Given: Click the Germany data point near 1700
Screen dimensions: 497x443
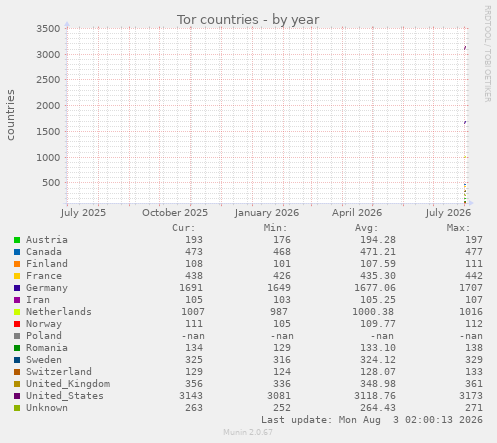Looking at the screenshot, I should [x=465, y=122].
